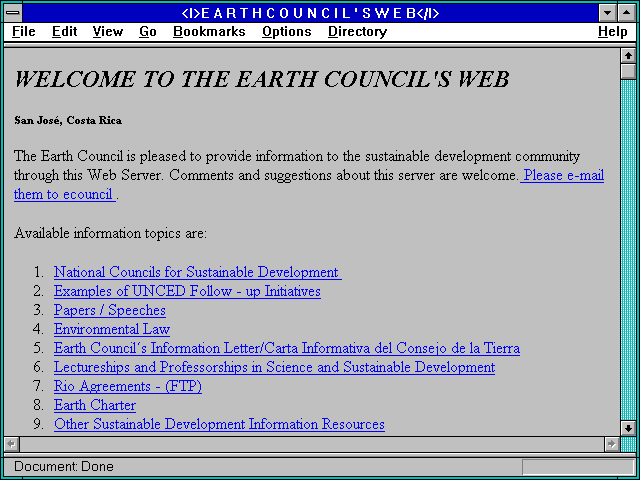The image size is (640, 480).
Task: Click the vertical scrollbar track below the thumb
Action: pos(628,249)
